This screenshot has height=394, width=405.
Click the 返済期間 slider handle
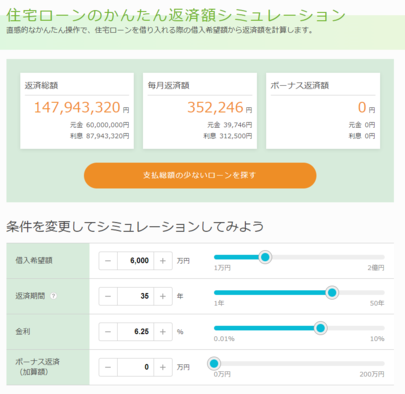[x=332, y=293]
